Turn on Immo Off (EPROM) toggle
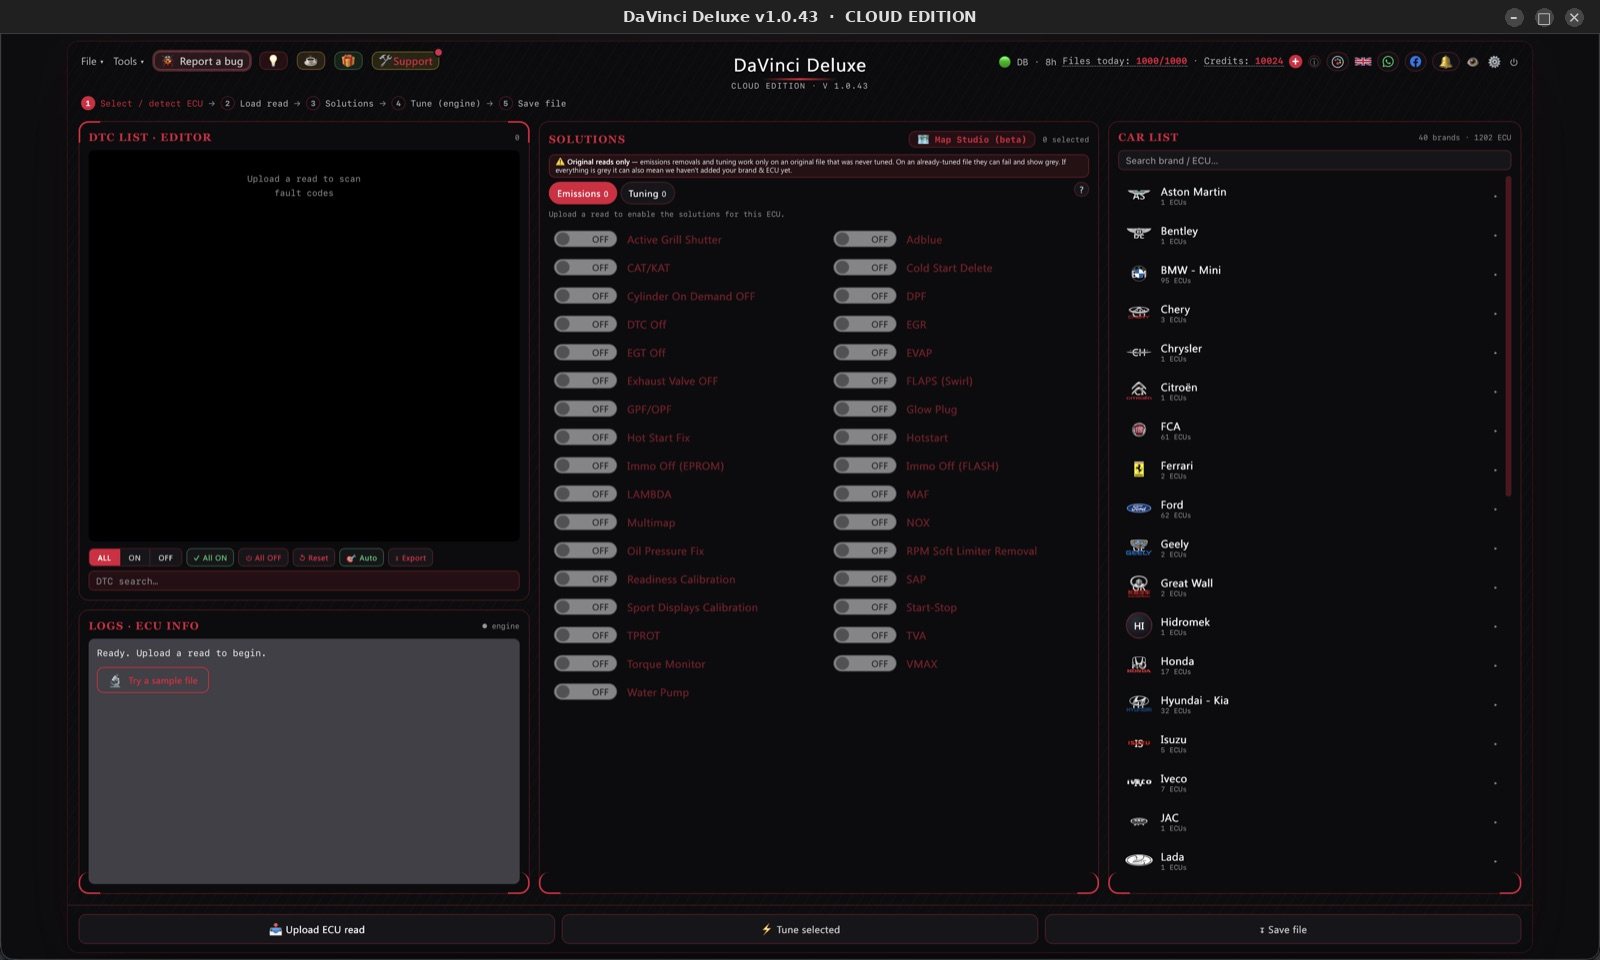 (585, 466)
